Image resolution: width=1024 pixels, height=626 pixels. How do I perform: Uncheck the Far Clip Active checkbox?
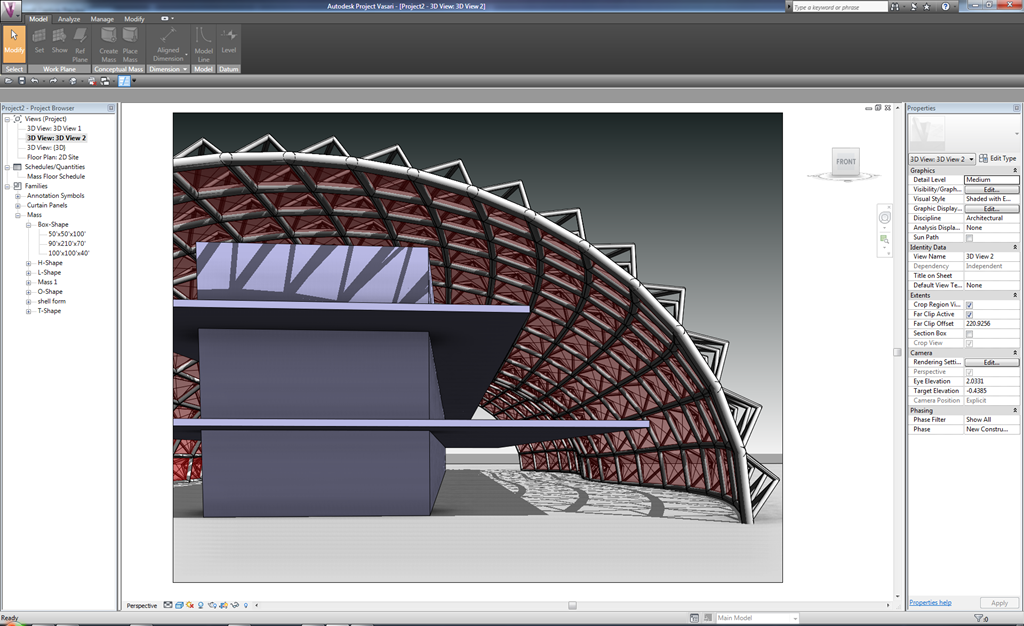click(x=969, y=314)
